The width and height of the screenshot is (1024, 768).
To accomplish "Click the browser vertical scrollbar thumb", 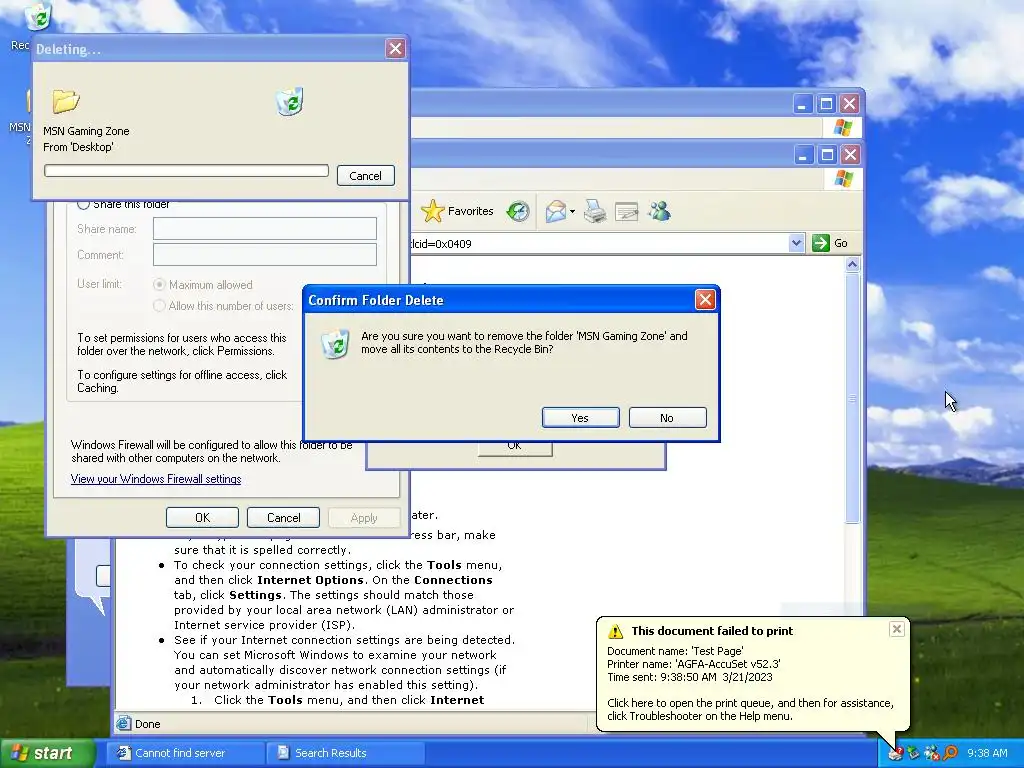I will pyautogui.click(x=852, y=398).
